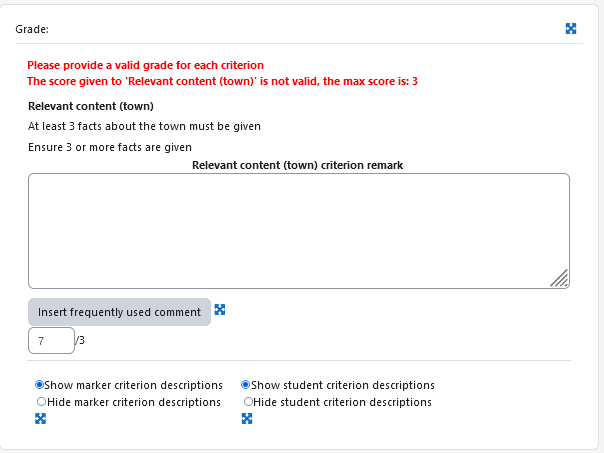Expand the Grade panel with top-right arrows icon
This screenshot has height=453, width=604.
pos(571,29)
